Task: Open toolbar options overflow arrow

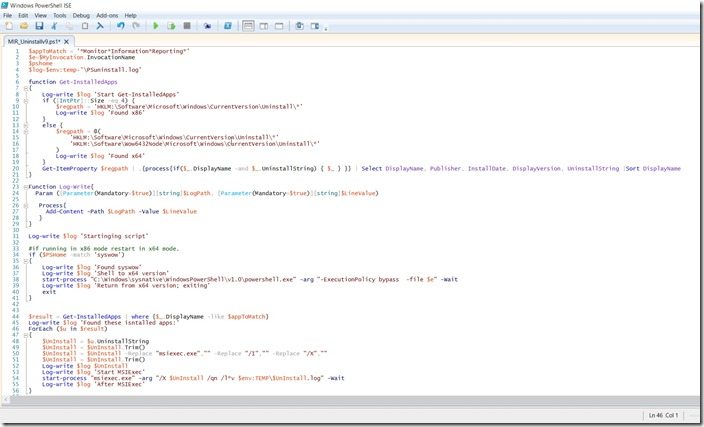Action: coord(326,28)
